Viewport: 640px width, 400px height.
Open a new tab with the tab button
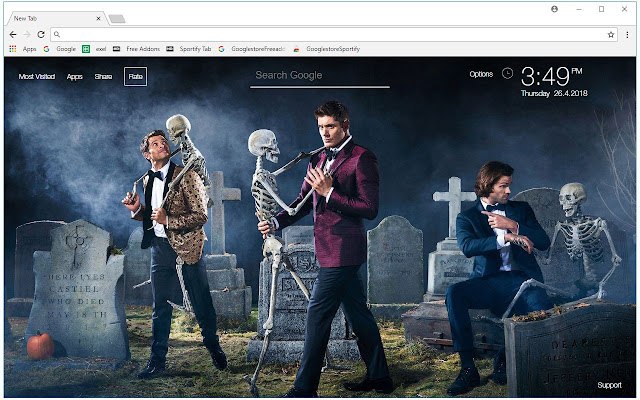[x=117, y=18]
